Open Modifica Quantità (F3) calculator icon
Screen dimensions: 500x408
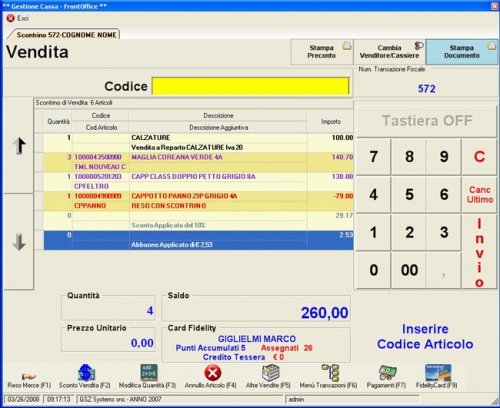point(149,372)
